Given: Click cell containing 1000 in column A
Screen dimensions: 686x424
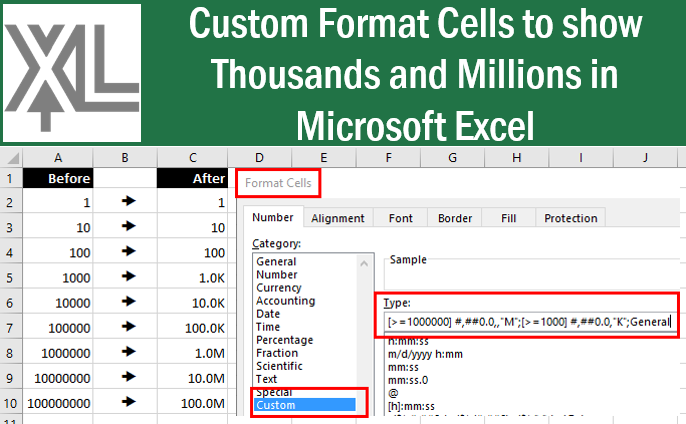Looking at the screenshot, I should click(x=58, y=278).
